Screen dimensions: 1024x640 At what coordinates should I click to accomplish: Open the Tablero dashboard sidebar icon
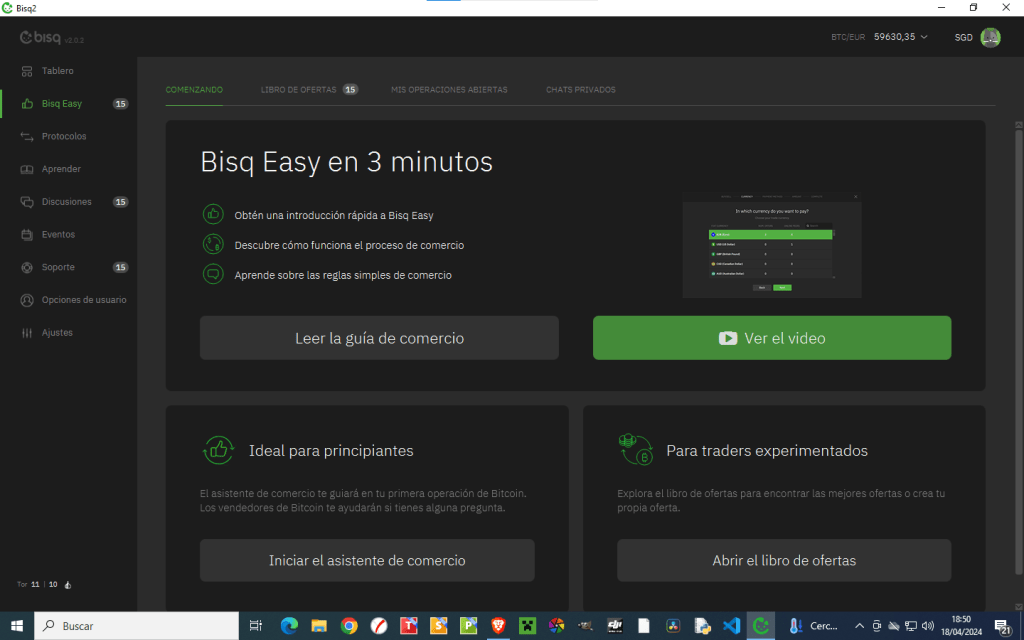pyautogui.click(x=27, y=71)
